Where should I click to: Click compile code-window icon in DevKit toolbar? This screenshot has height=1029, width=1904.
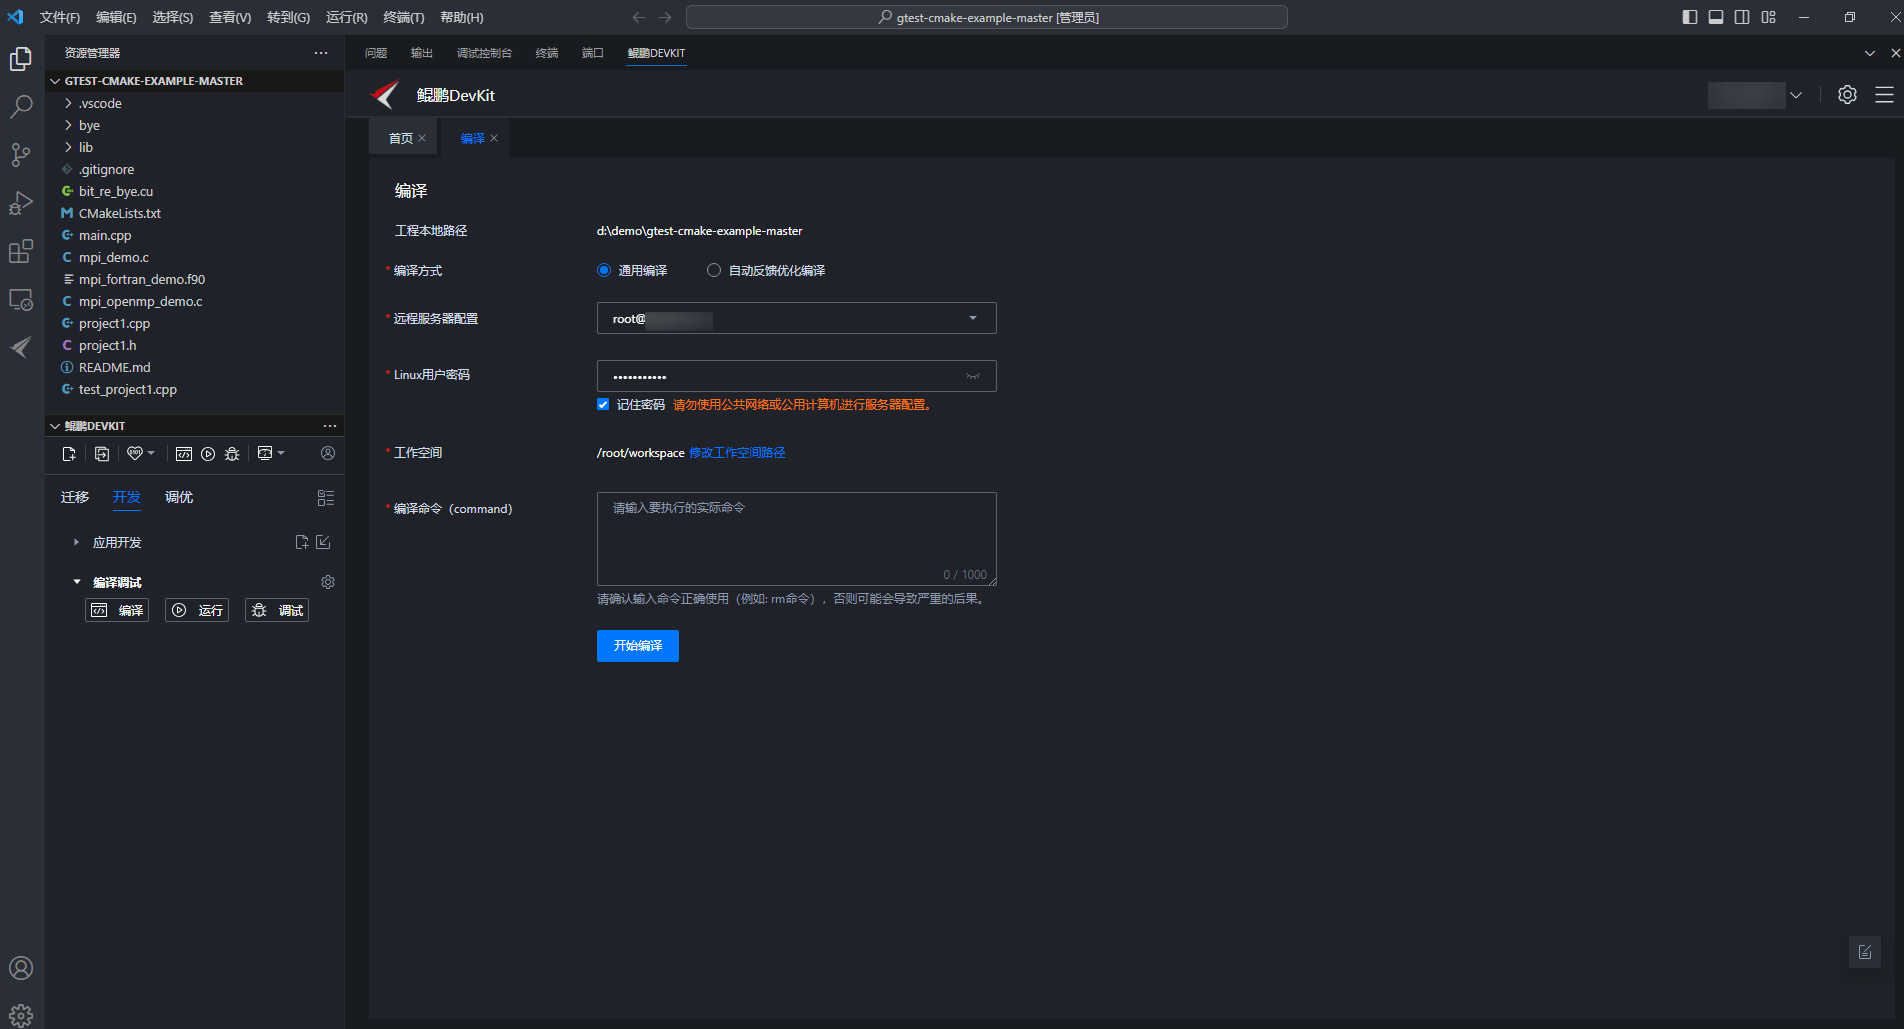[x=184, y=454]
